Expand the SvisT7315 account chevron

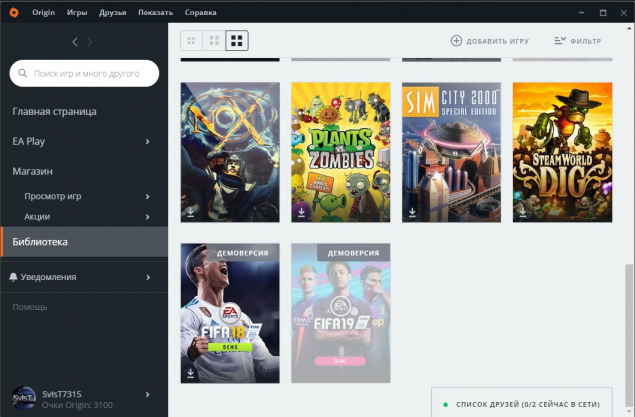pos(147,394)
